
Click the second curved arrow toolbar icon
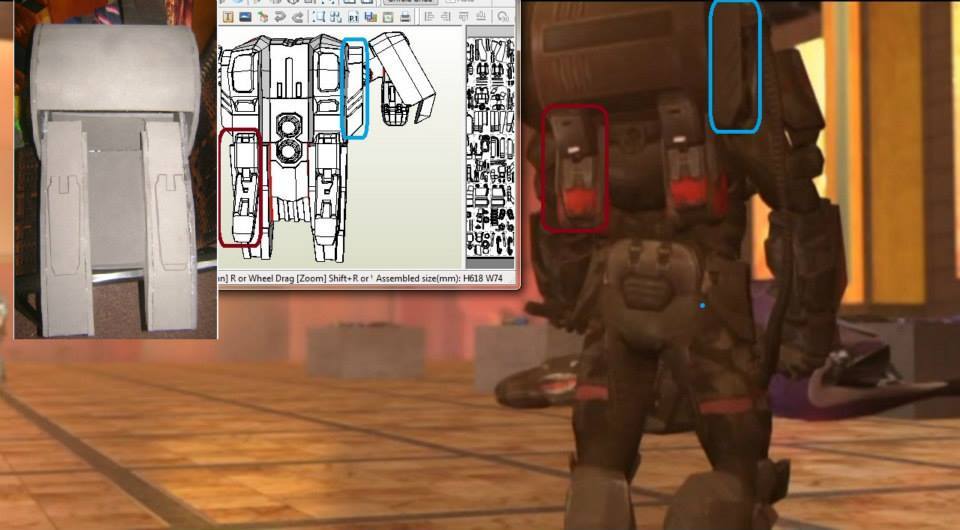(x=298, y=17)
